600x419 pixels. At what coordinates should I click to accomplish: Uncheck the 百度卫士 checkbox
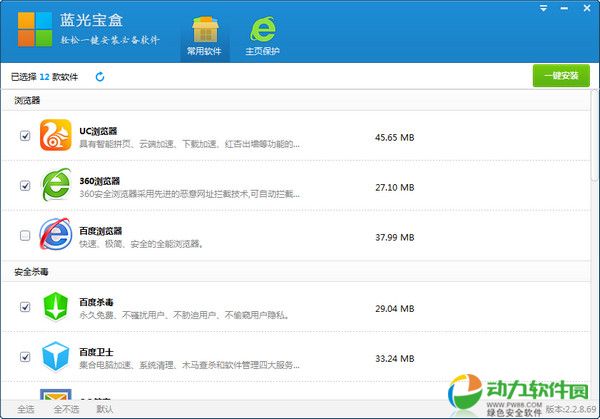tap(25, 357)
